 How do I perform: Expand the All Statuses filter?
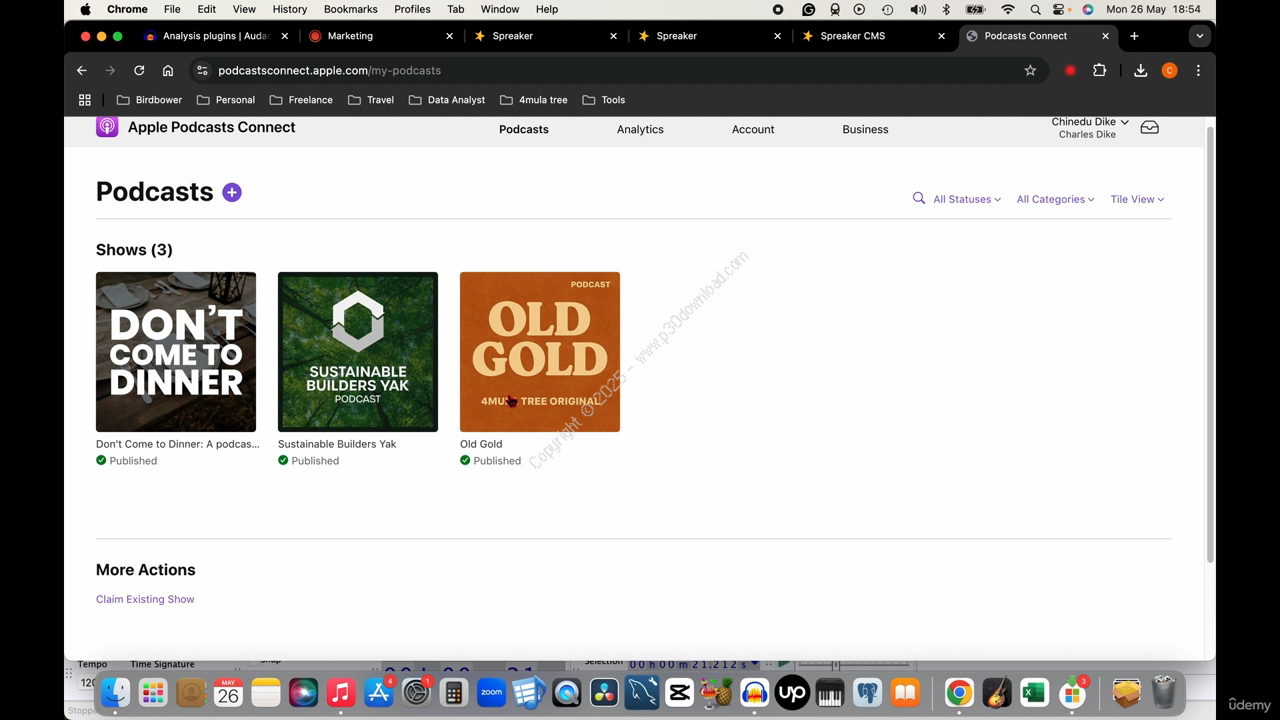coord(967,199)
